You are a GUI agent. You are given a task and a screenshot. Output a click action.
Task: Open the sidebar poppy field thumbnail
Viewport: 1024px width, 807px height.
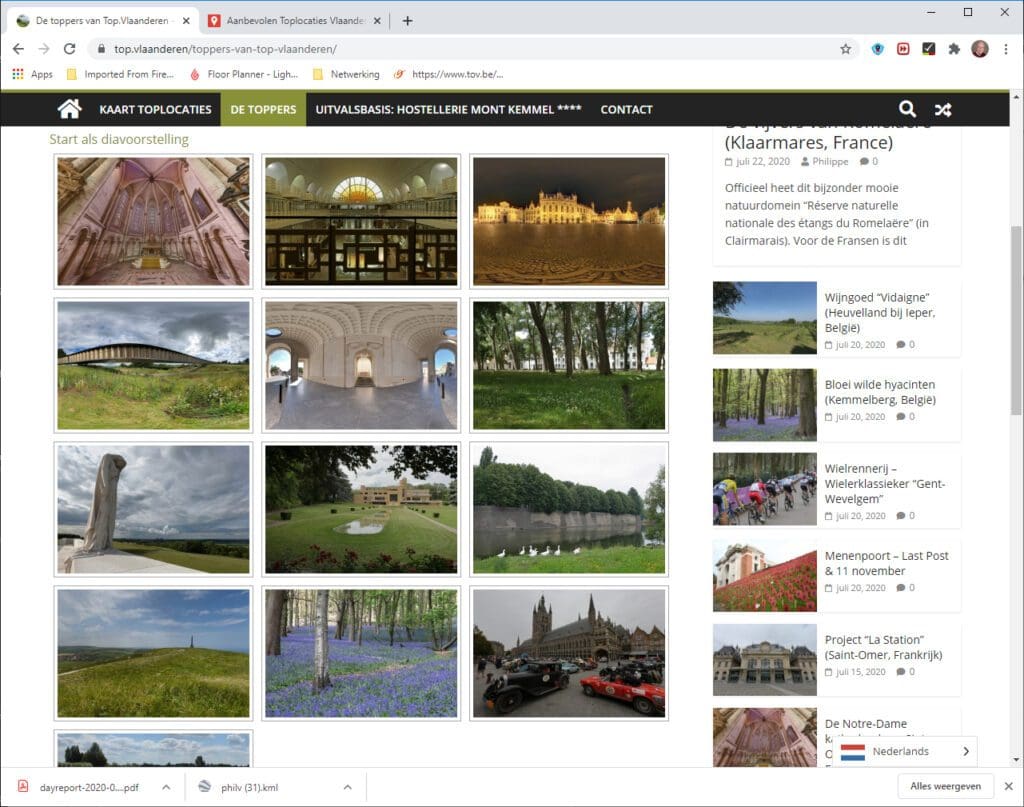(x=765, y=575)
